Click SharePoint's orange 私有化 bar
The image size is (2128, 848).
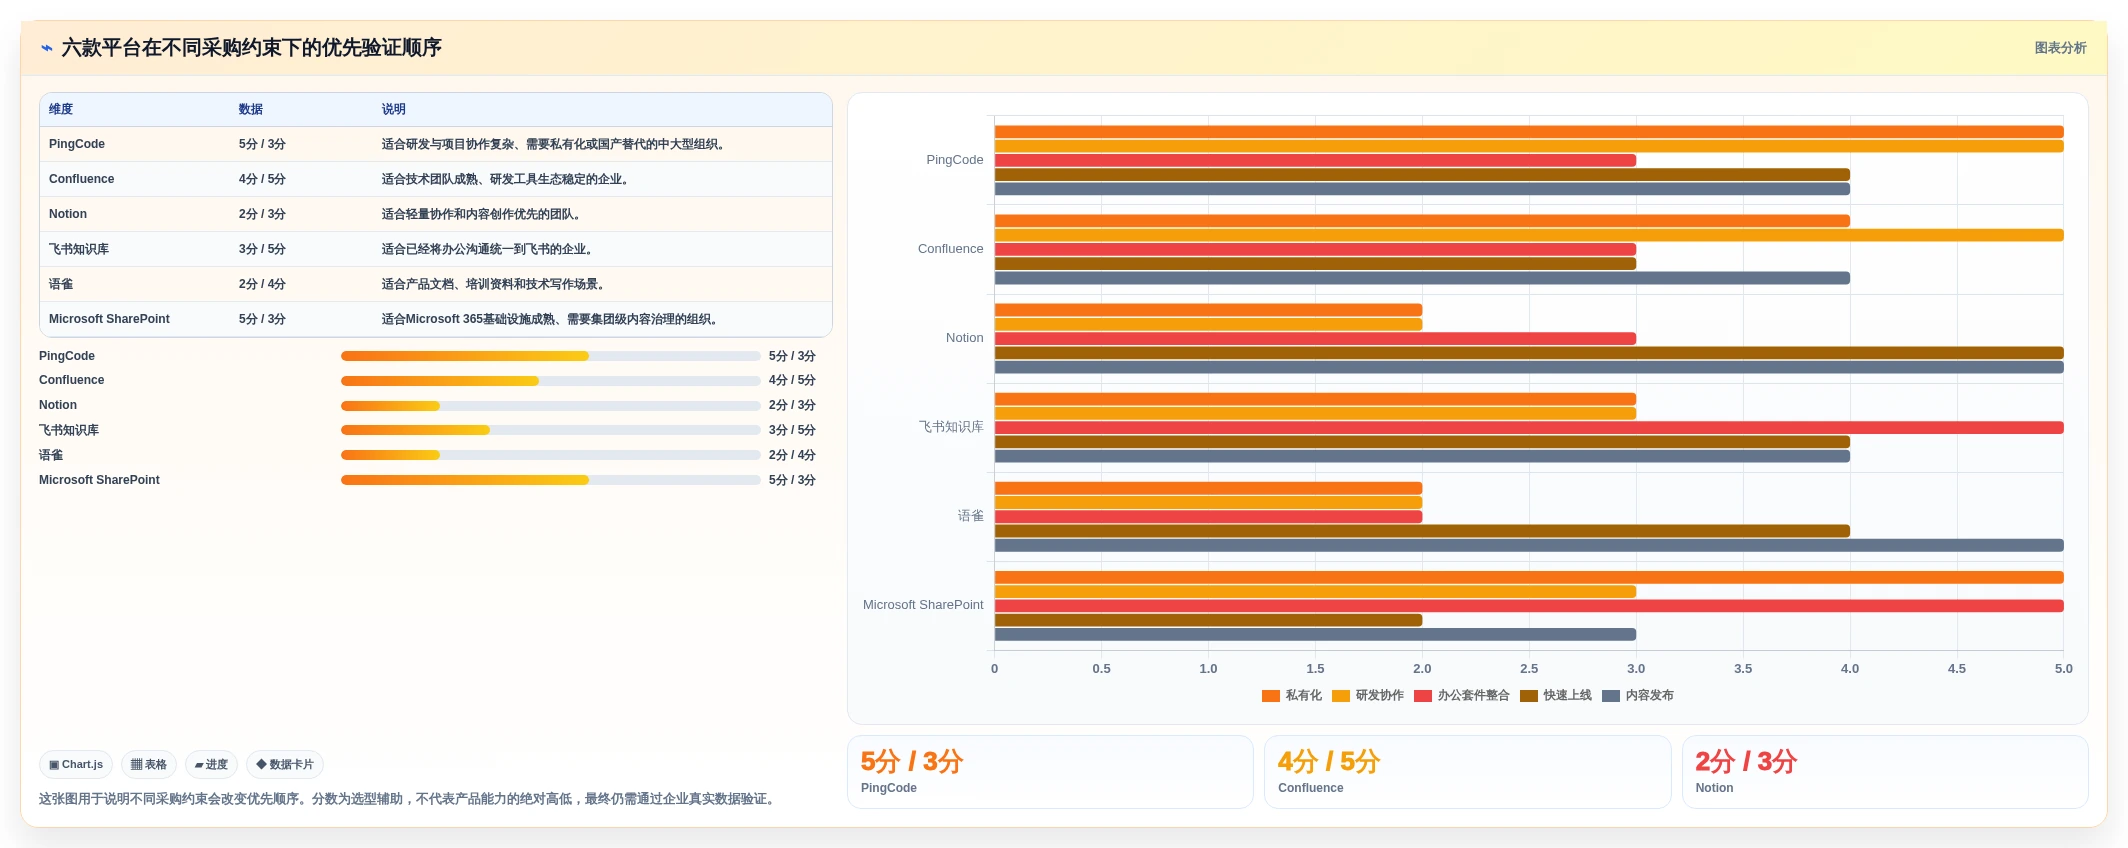1529,577
